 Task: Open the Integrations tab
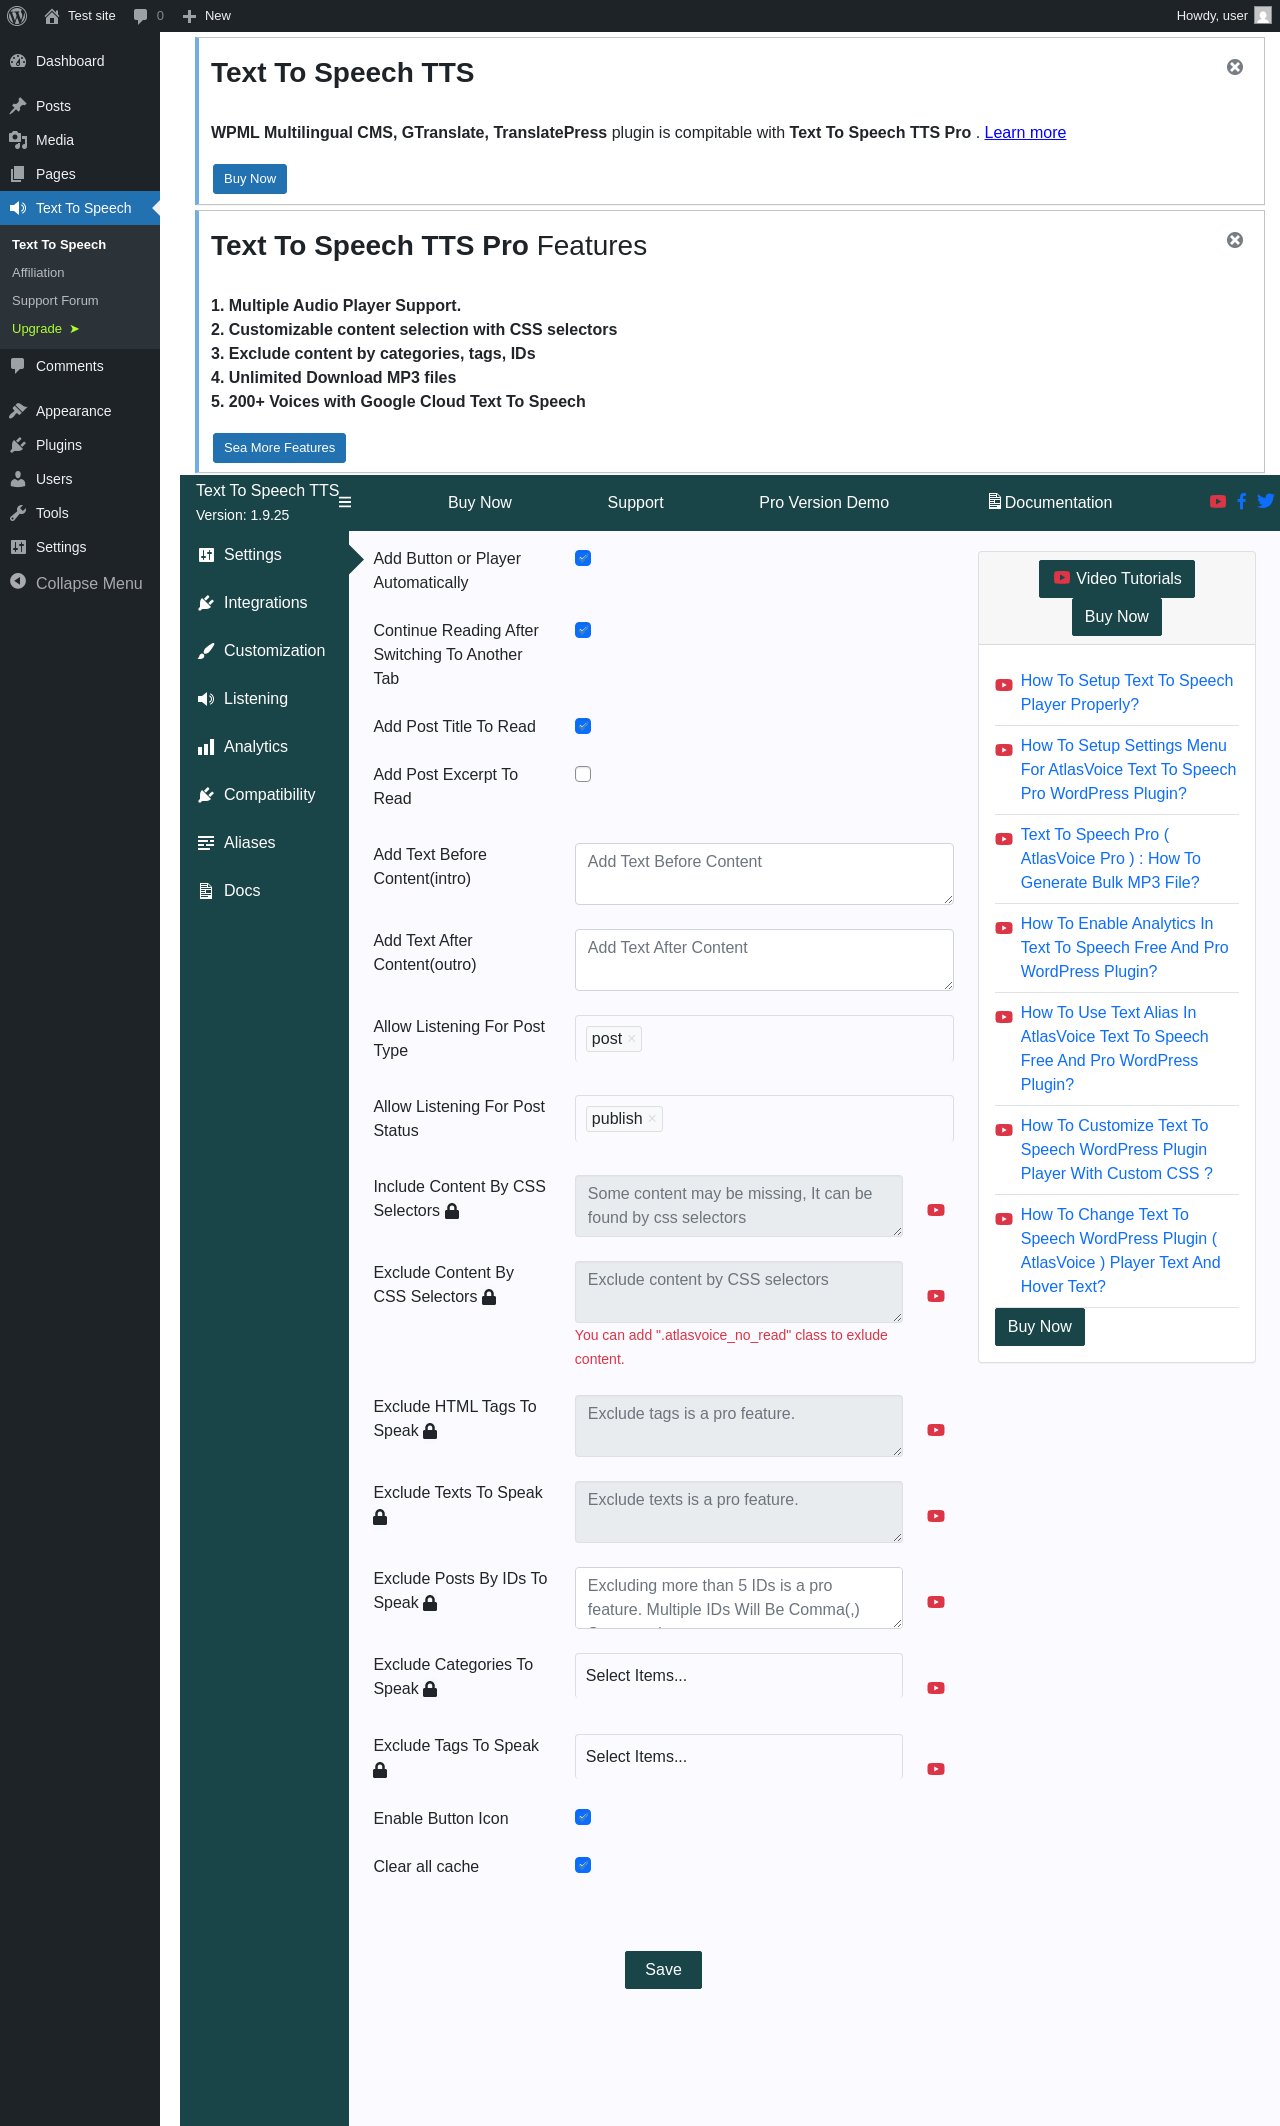264,603
